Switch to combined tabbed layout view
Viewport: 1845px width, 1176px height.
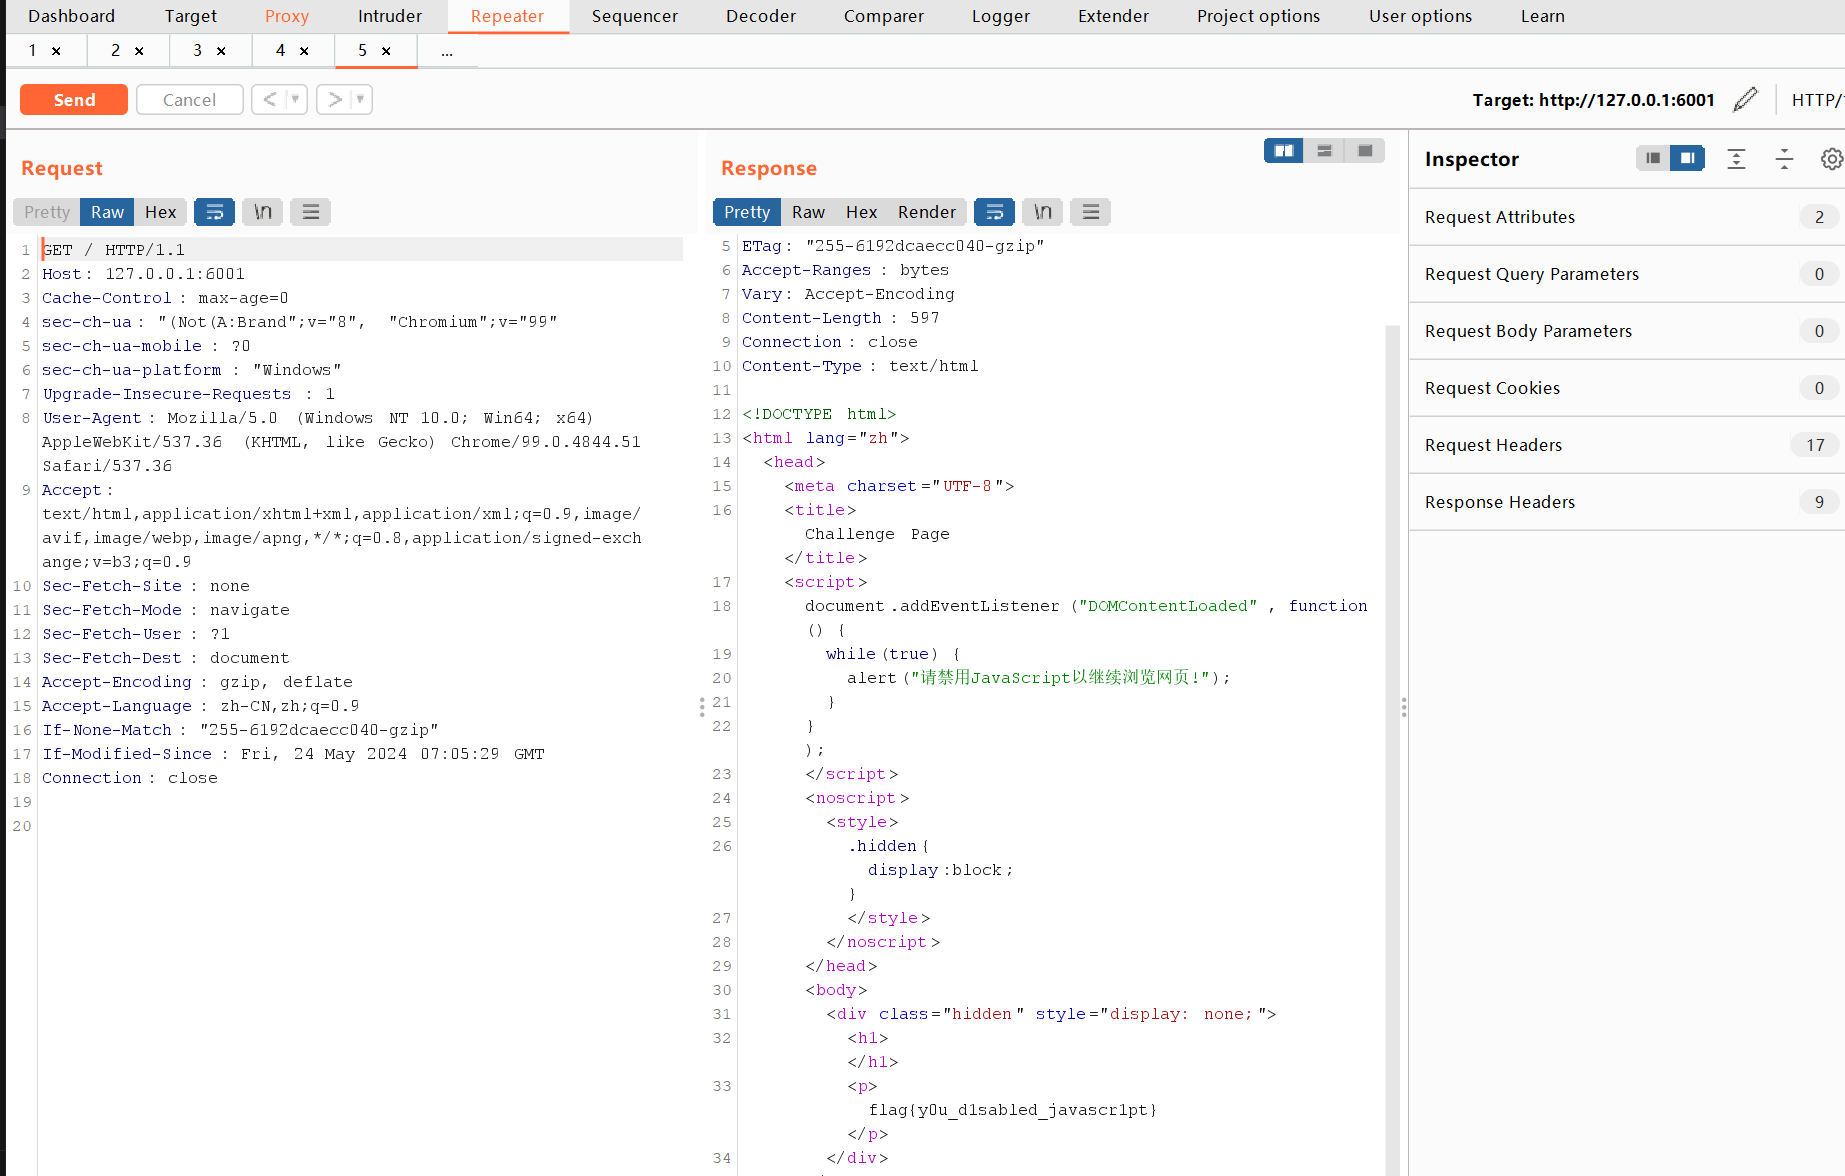click(x=1365, y=151)
